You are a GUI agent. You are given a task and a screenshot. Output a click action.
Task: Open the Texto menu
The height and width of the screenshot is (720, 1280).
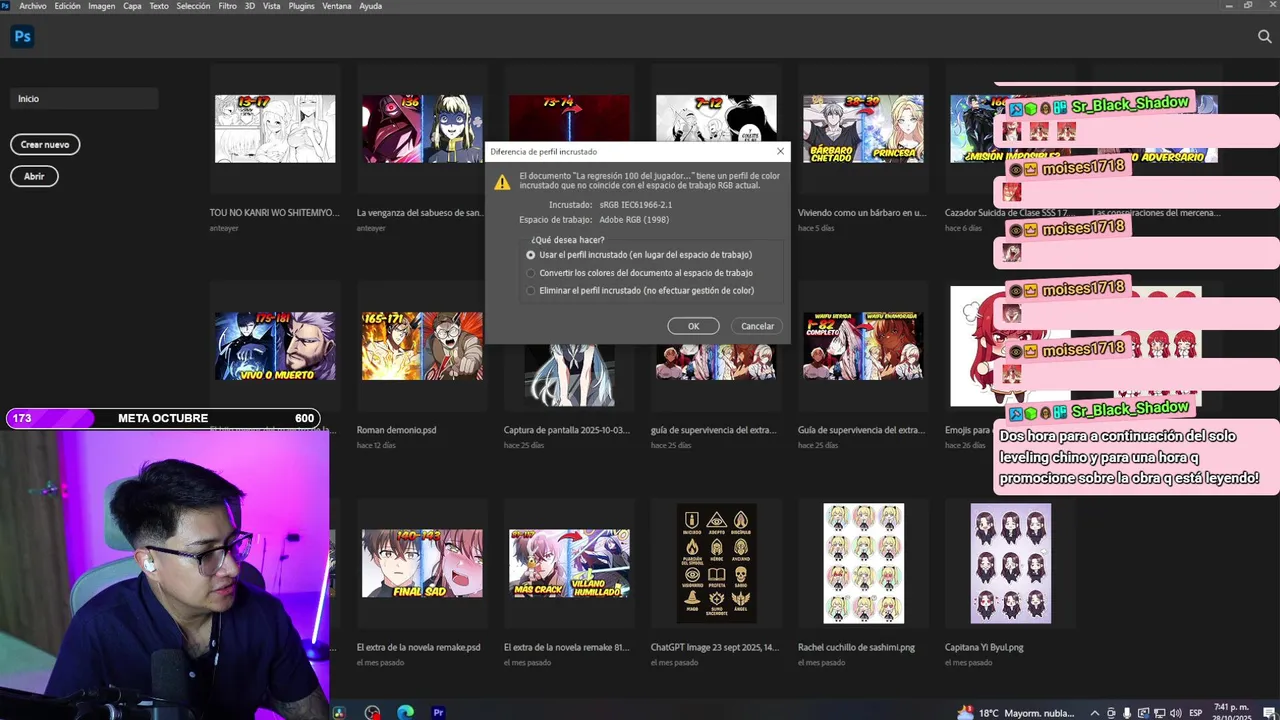159,6
